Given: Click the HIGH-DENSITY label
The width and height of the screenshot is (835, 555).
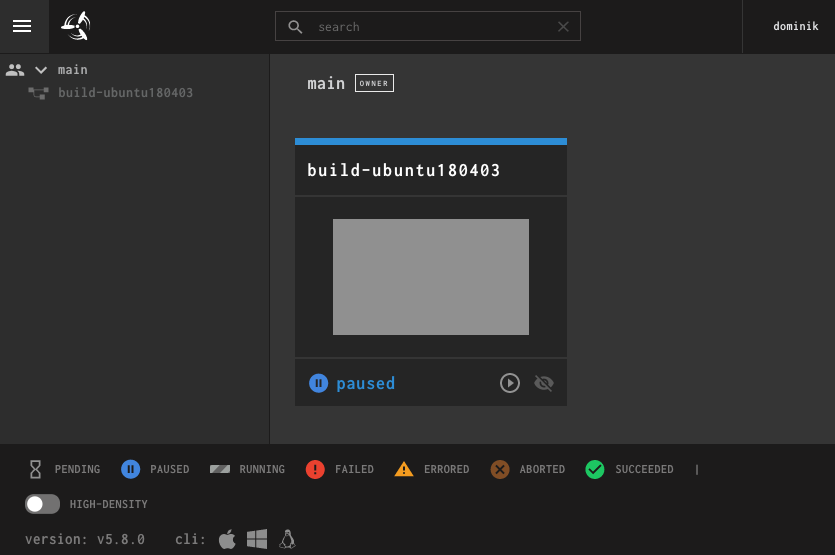Looking at the screenshot, I should (x=109, y=504).
